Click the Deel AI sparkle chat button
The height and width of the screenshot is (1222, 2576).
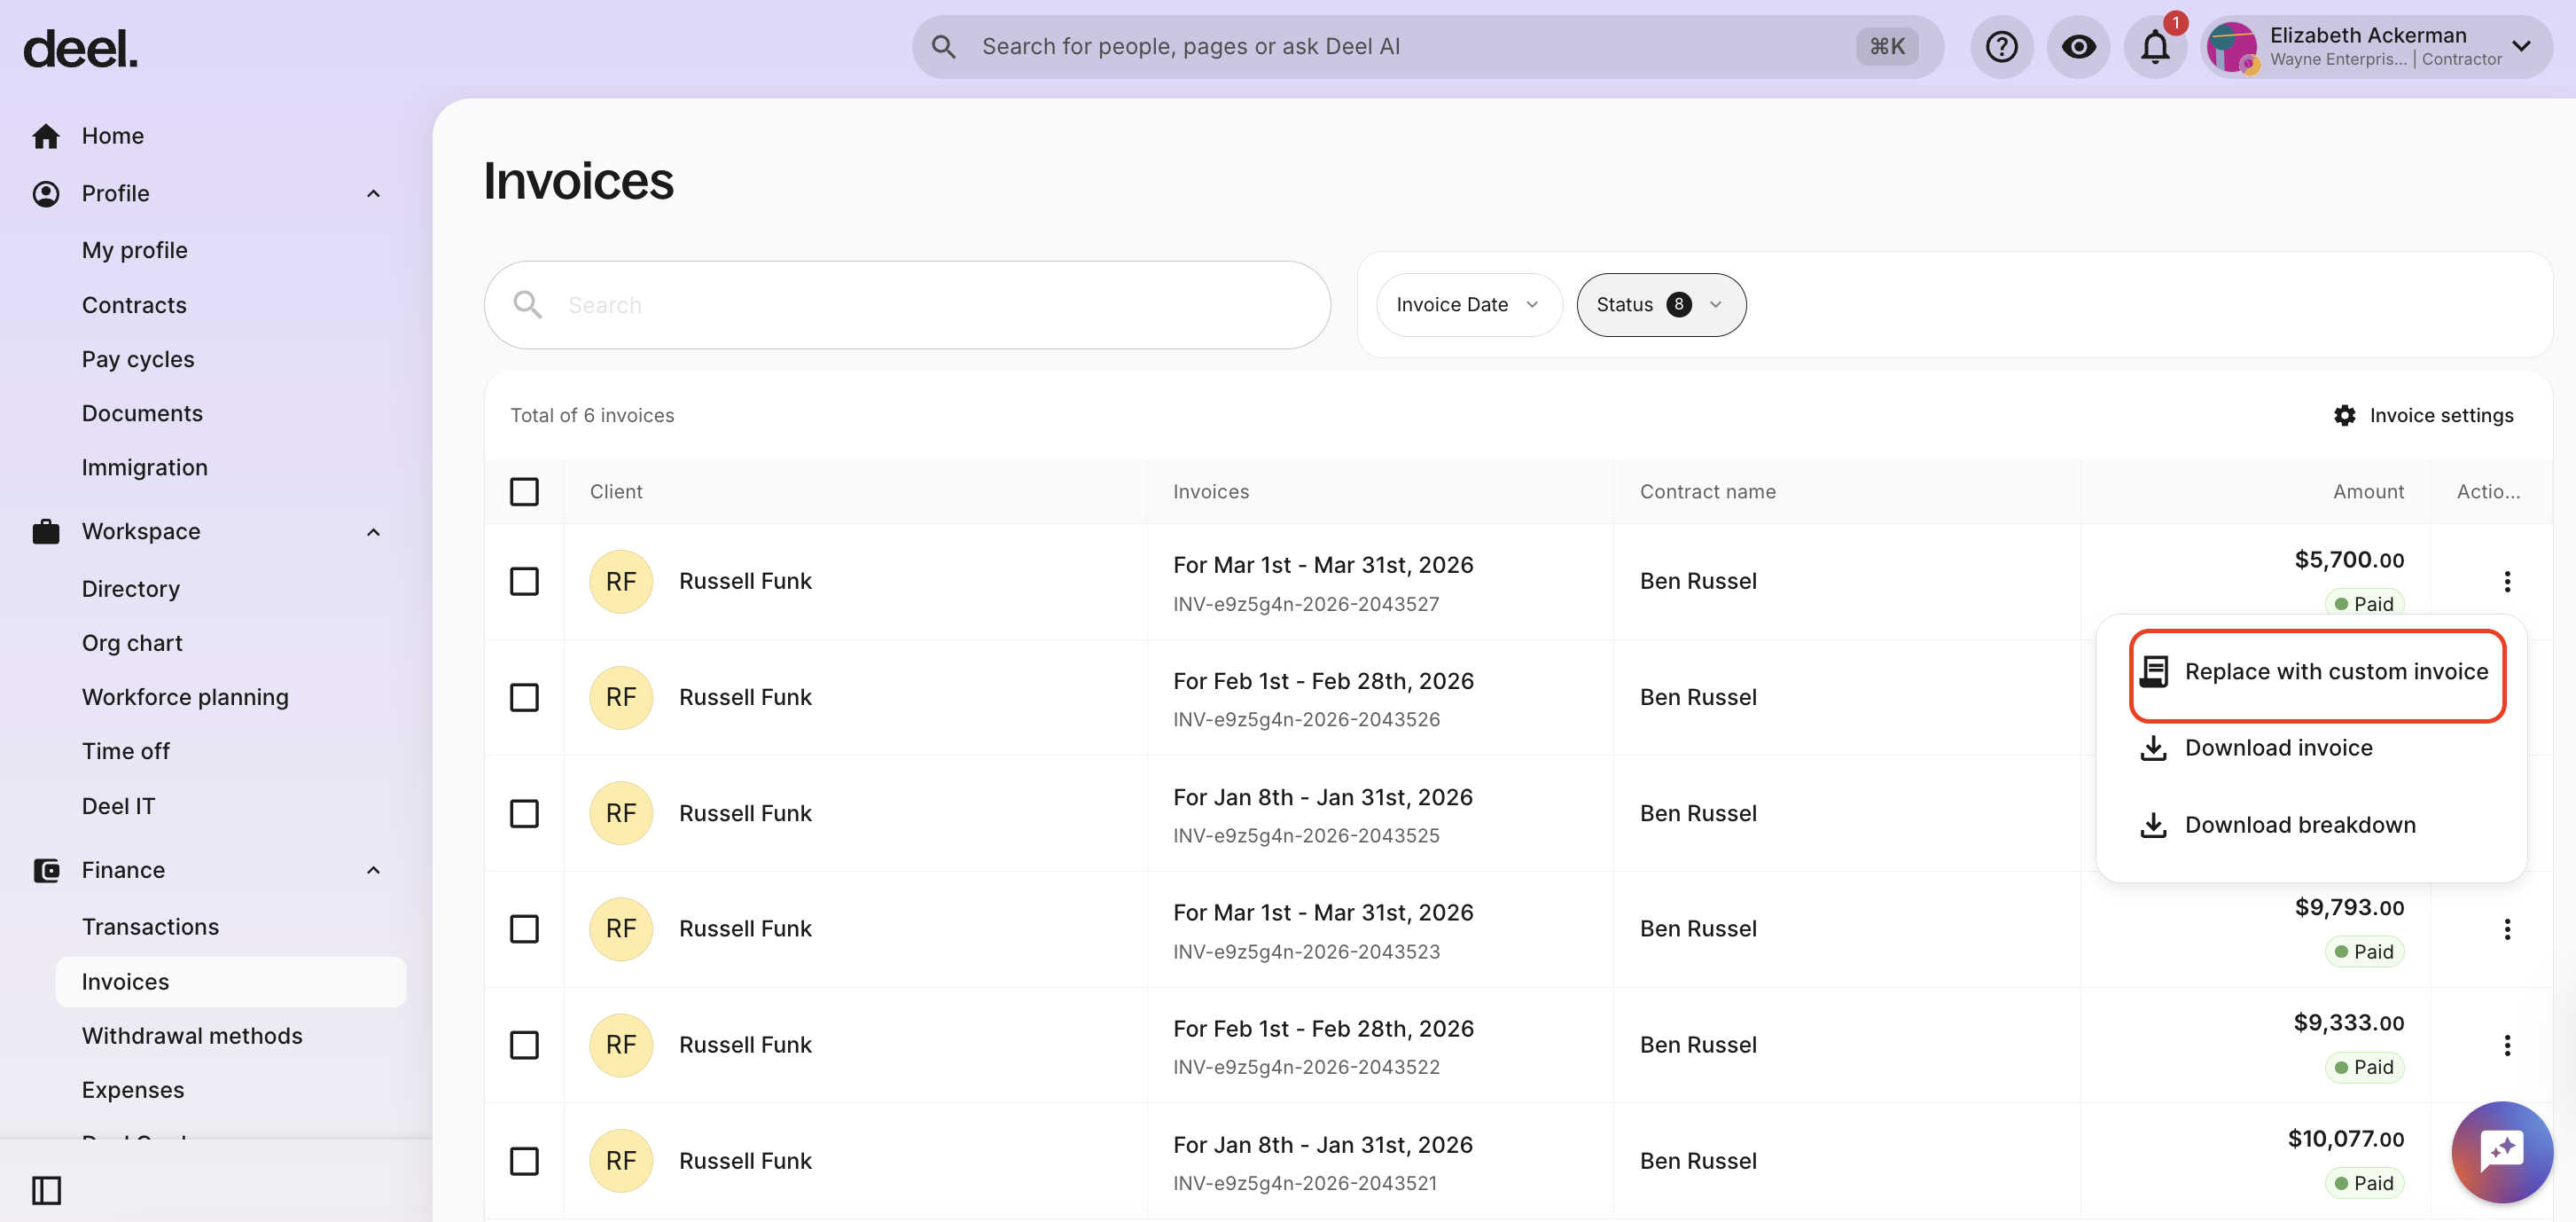pos(2501,1151)
